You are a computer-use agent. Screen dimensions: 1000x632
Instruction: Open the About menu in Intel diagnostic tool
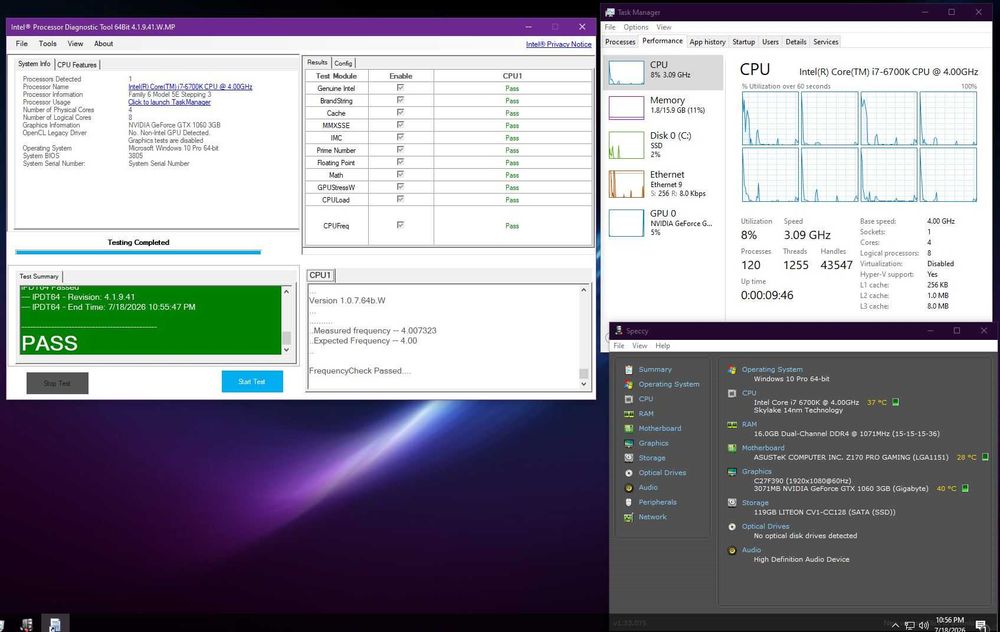[103, 43]
